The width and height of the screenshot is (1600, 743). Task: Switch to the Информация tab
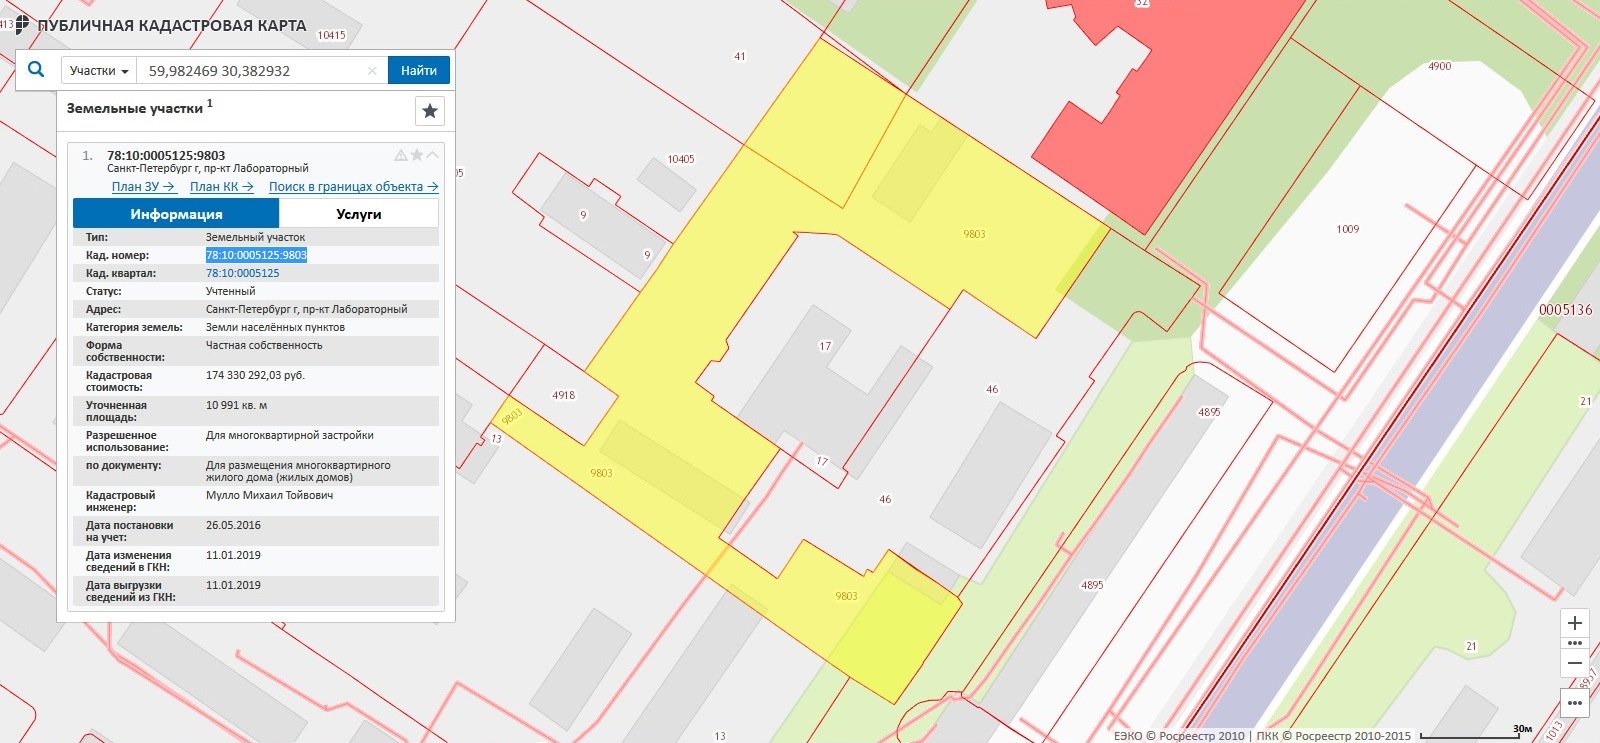(176, 214)
